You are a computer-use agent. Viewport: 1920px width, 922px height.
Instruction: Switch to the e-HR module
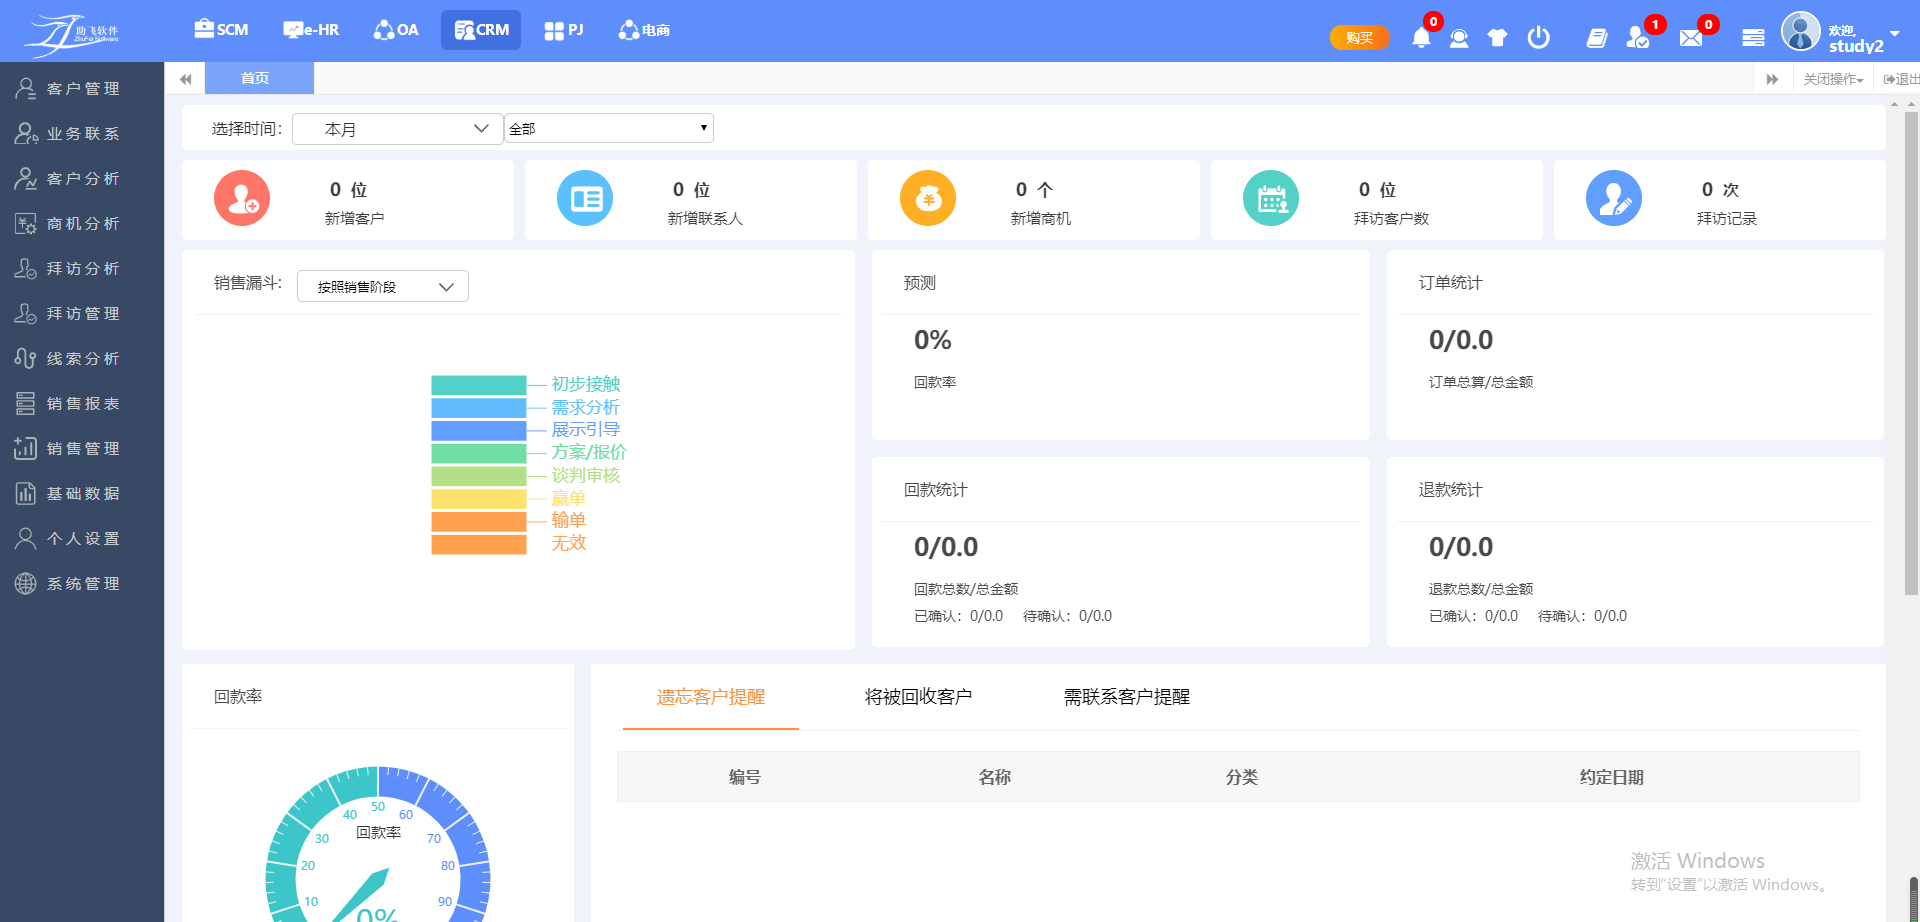tap(311, 30)
